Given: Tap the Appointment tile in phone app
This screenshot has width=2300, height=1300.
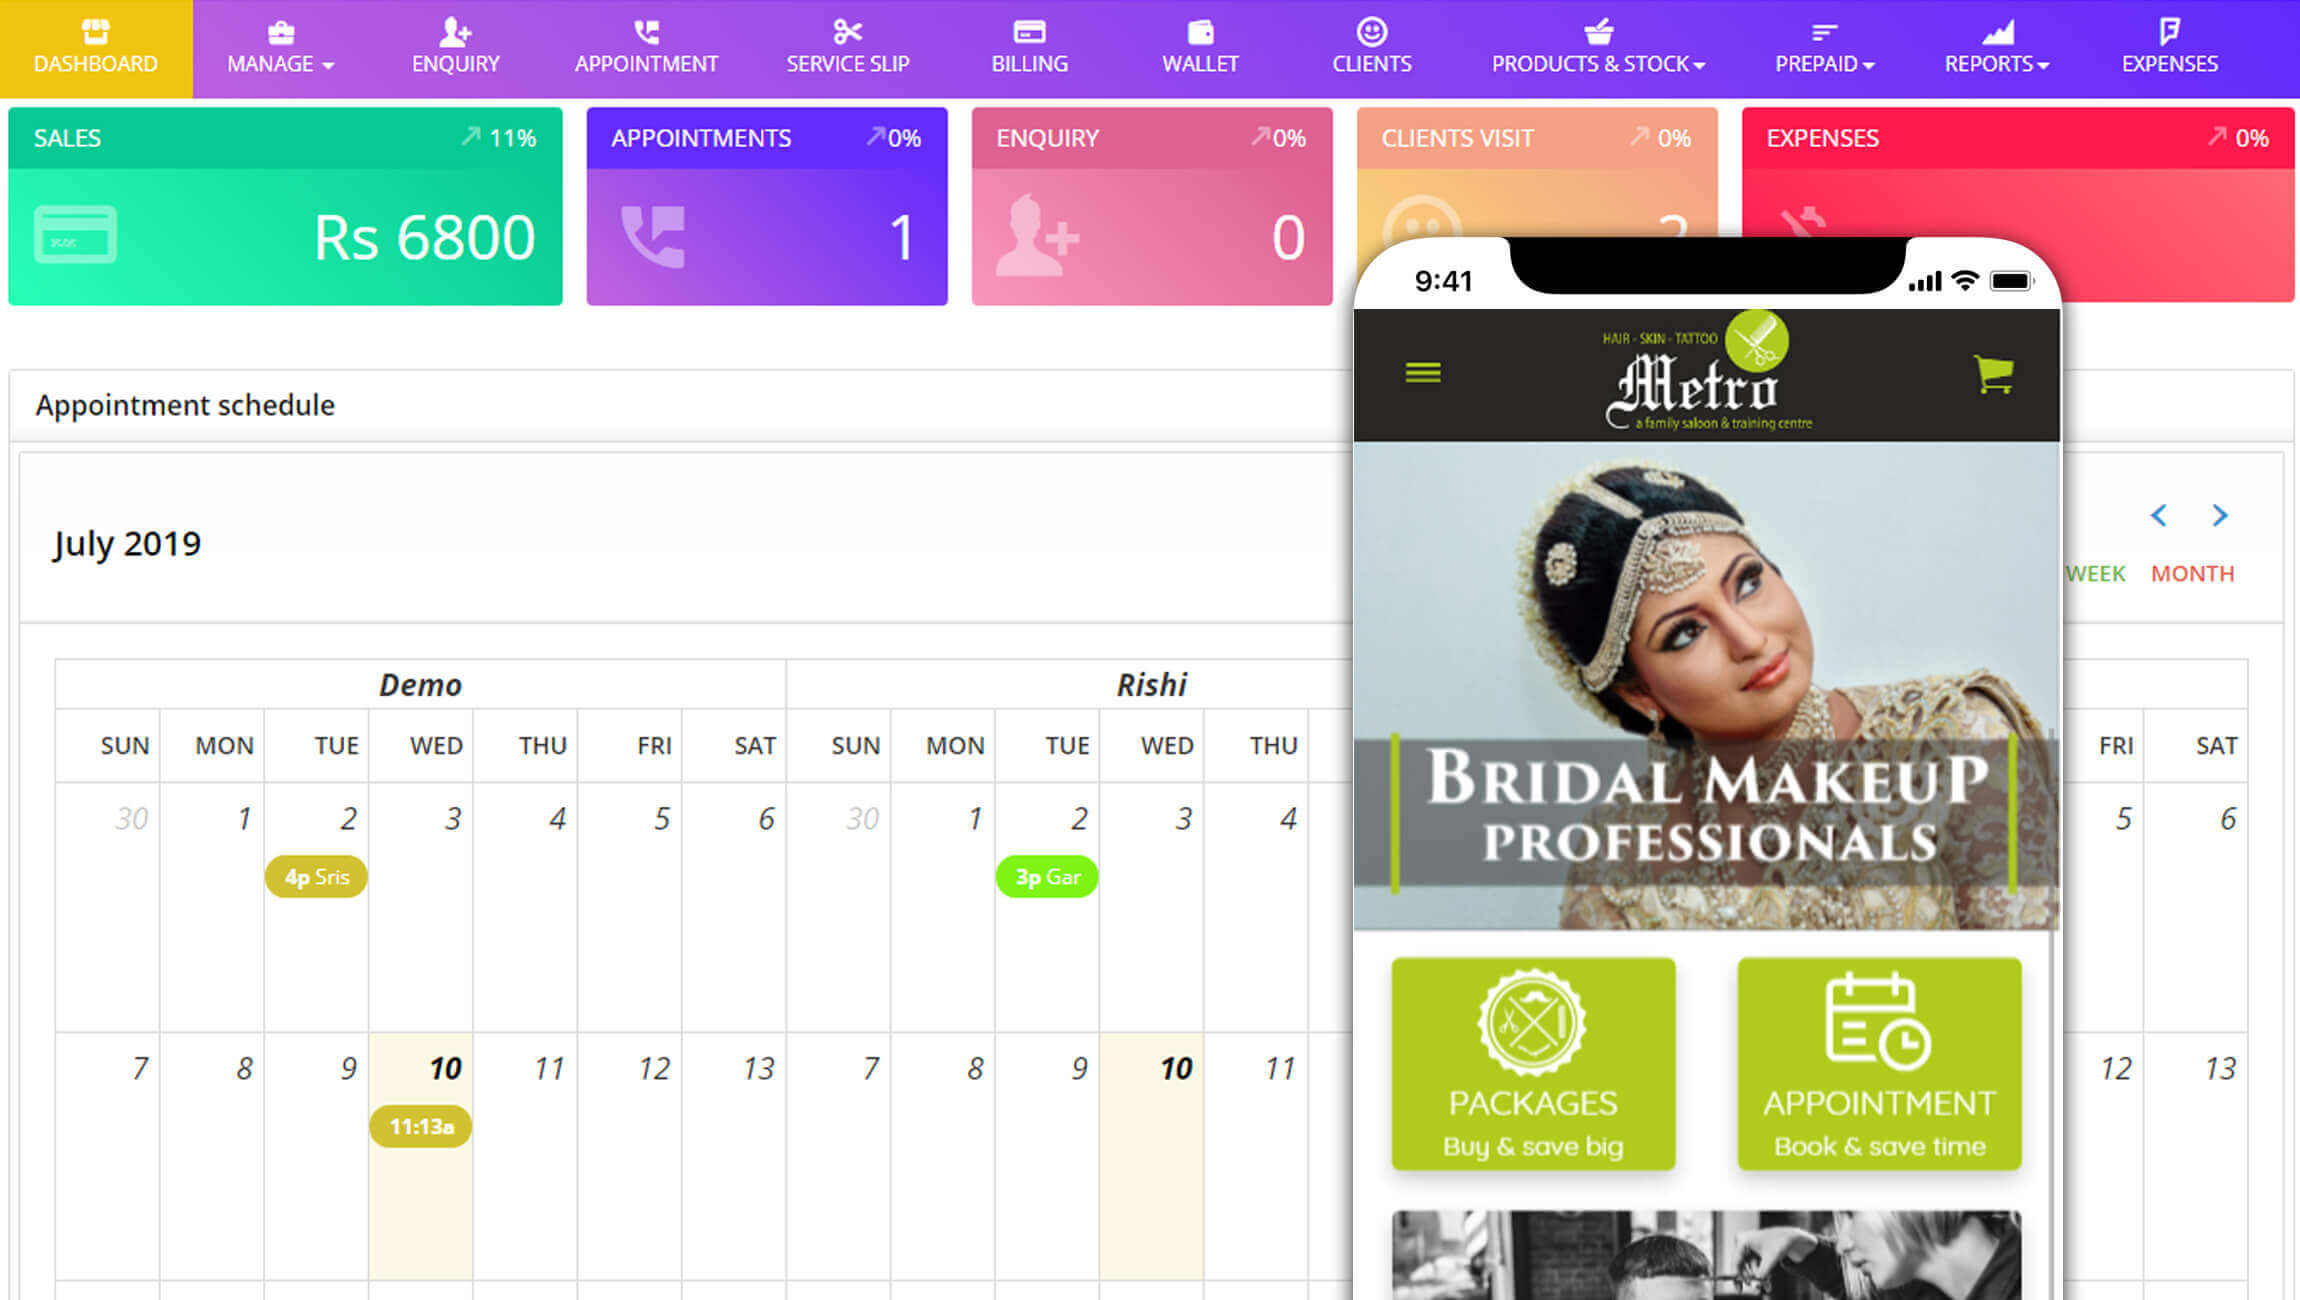Looking at the screenshot, I should 1879,1064.
